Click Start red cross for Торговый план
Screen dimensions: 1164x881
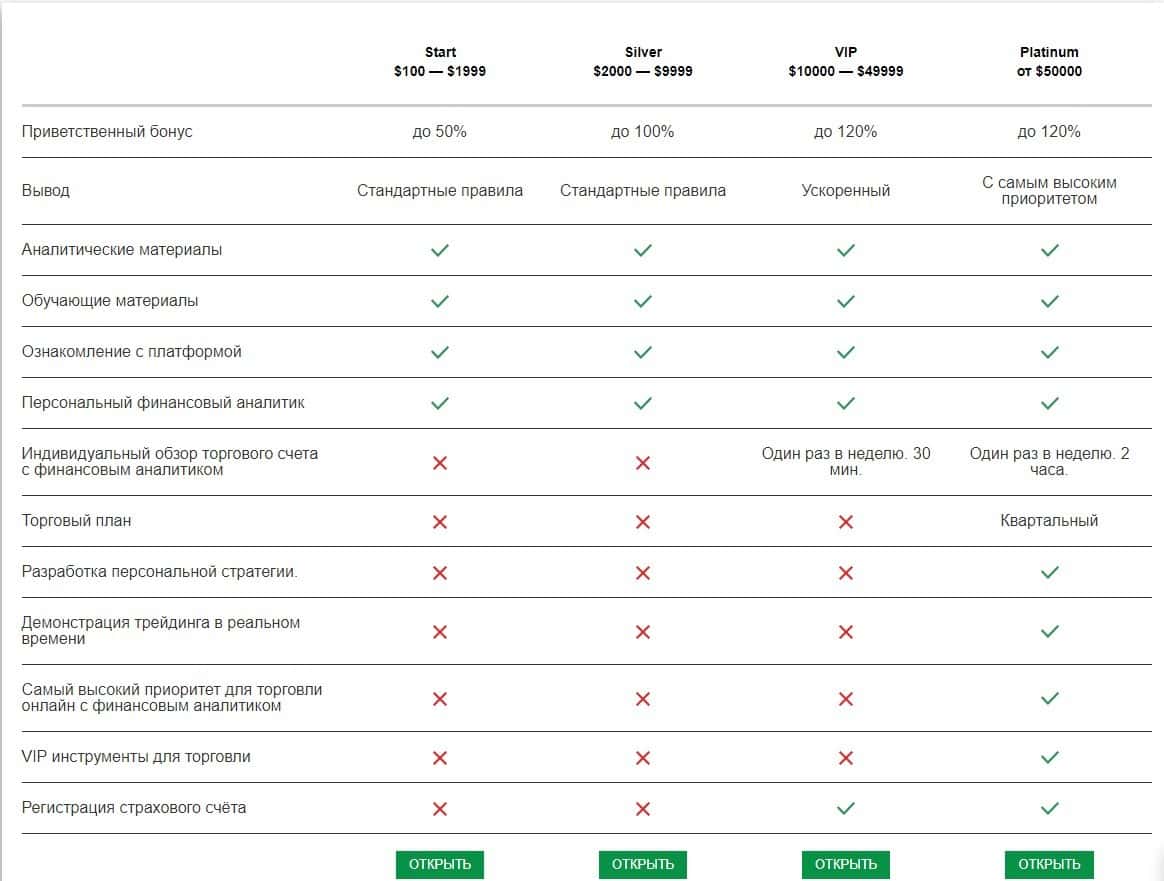coord(439,521)
